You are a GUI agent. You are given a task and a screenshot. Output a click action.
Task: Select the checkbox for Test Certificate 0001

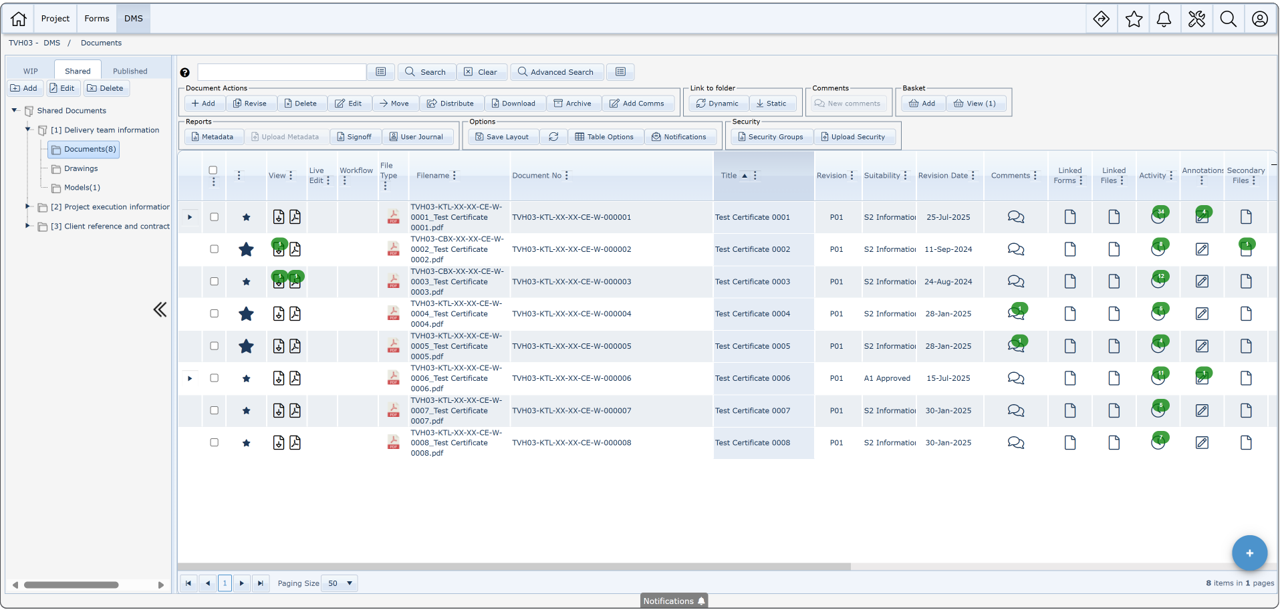tap(214, 217)
